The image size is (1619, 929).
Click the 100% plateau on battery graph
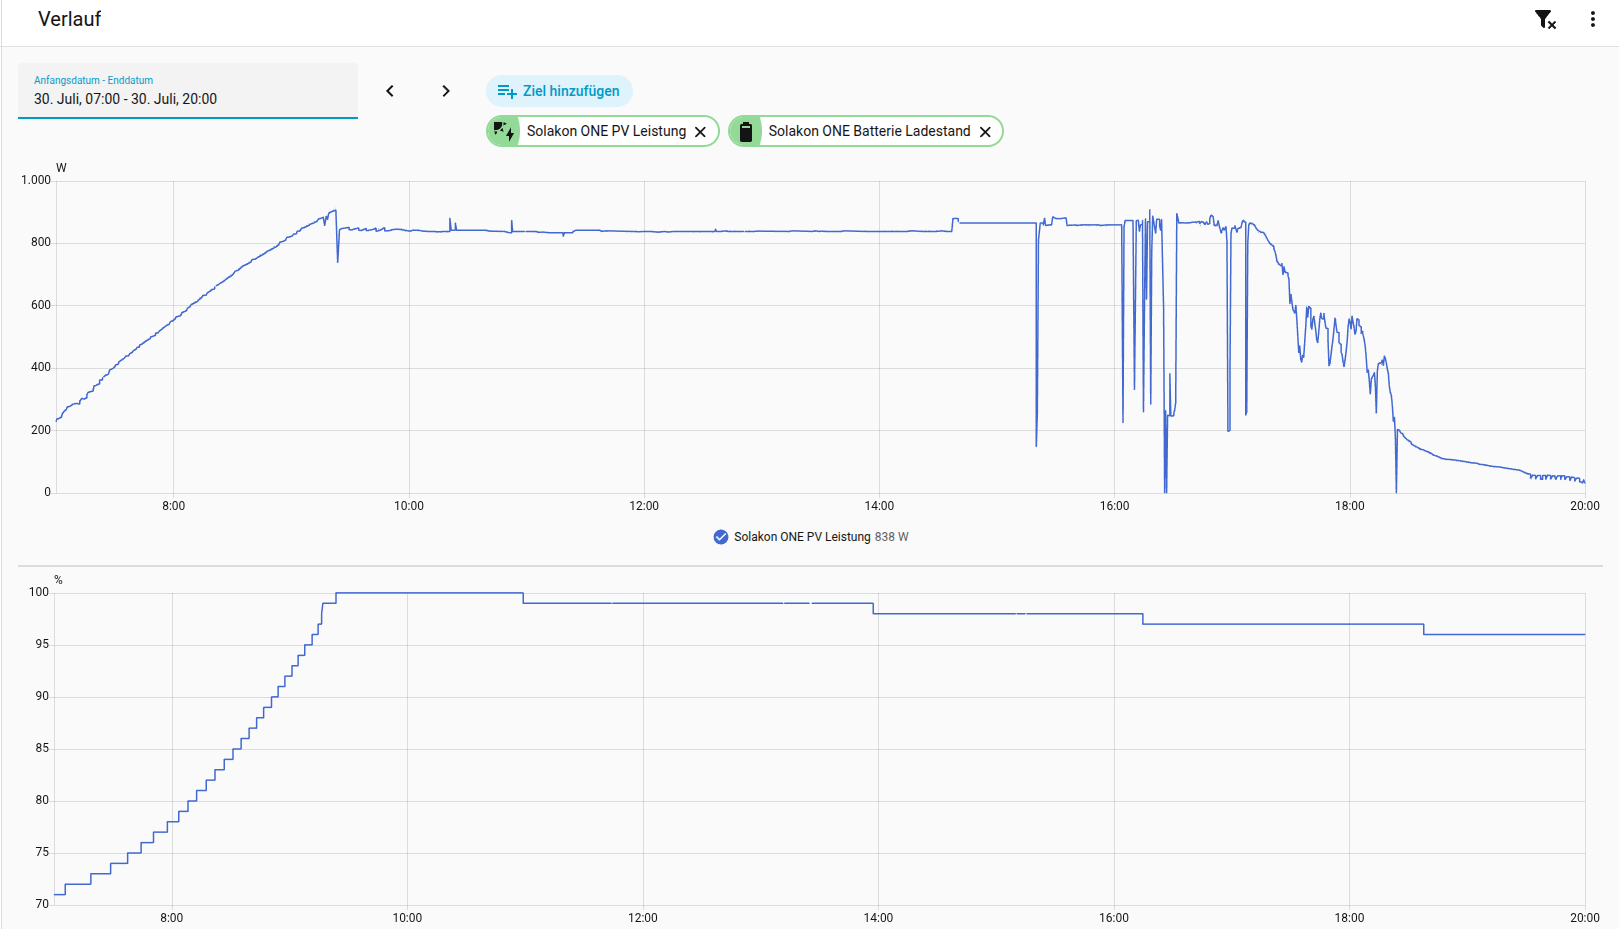pyautogui.click(x=429, y=593)
